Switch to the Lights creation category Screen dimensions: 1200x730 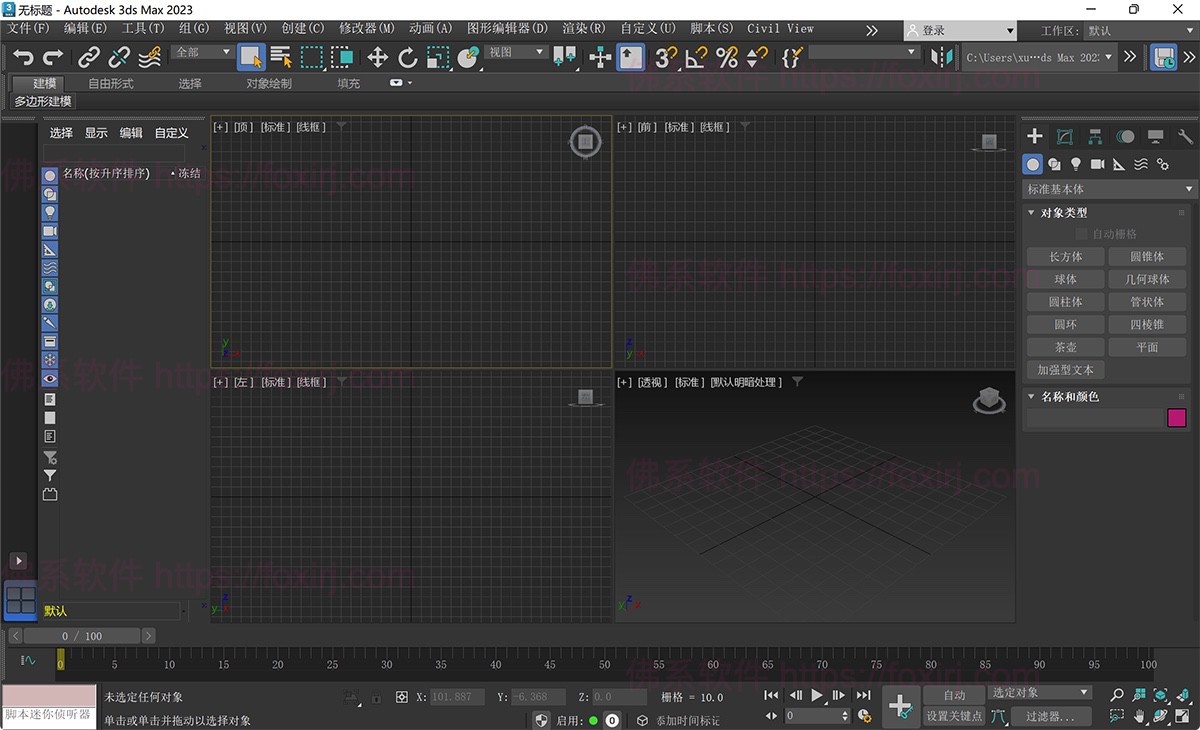1076,163
